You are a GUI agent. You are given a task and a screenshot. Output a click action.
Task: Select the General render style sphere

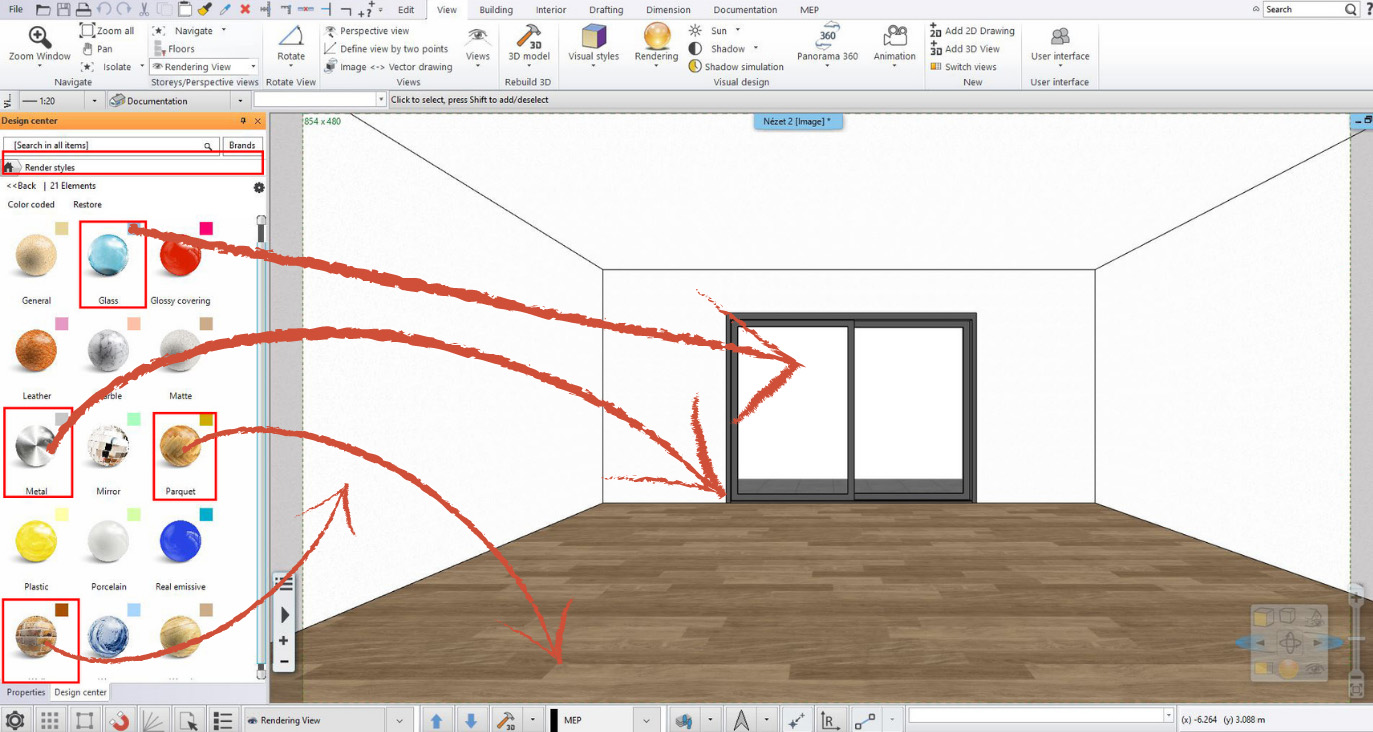pyautogui.click(x=36, y=257)
